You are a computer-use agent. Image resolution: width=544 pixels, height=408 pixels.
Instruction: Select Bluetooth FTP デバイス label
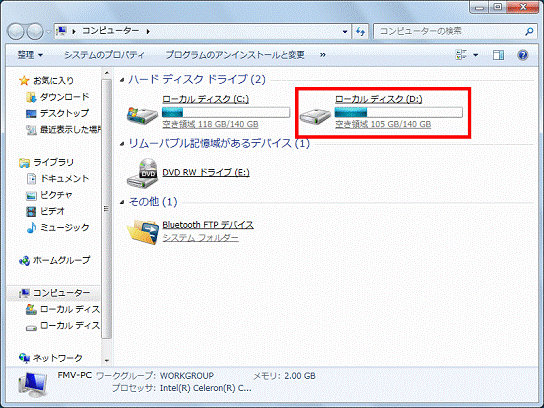(x=208, y=225)
